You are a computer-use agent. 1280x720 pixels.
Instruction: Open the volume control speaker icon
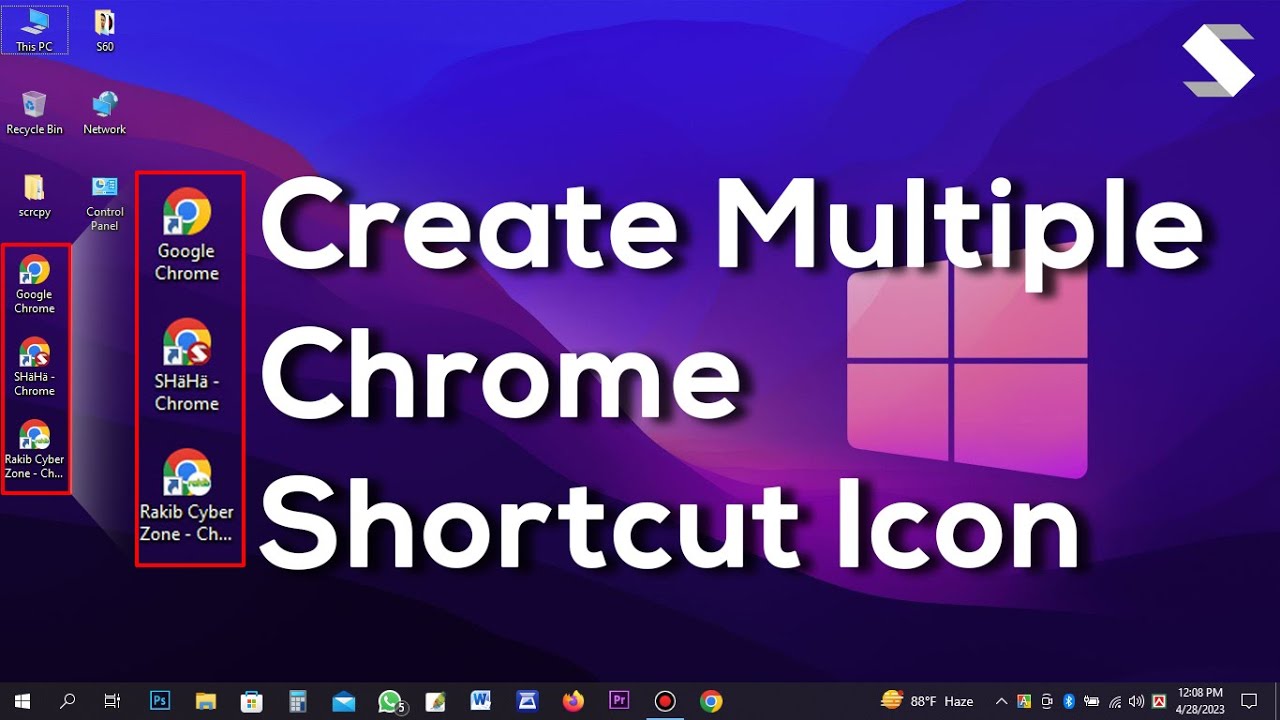coord(1137,701)
